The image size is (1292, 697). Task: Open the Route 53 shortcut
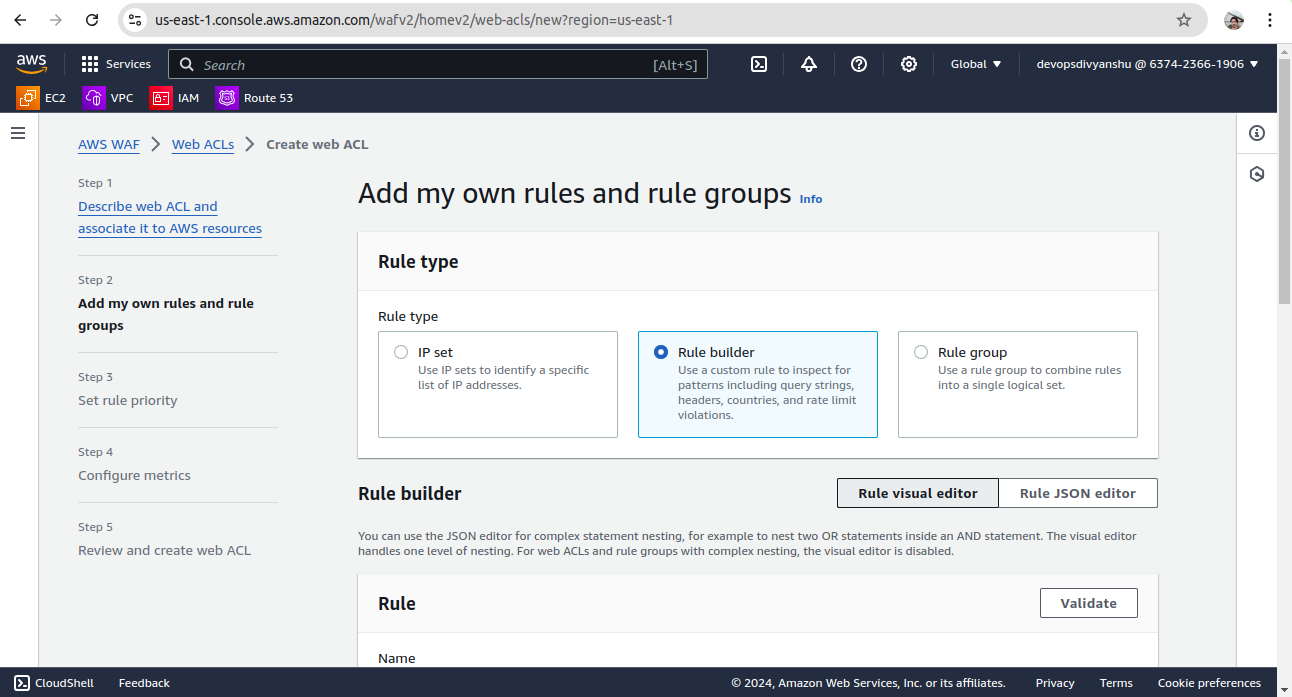click(x=255, y=98)
